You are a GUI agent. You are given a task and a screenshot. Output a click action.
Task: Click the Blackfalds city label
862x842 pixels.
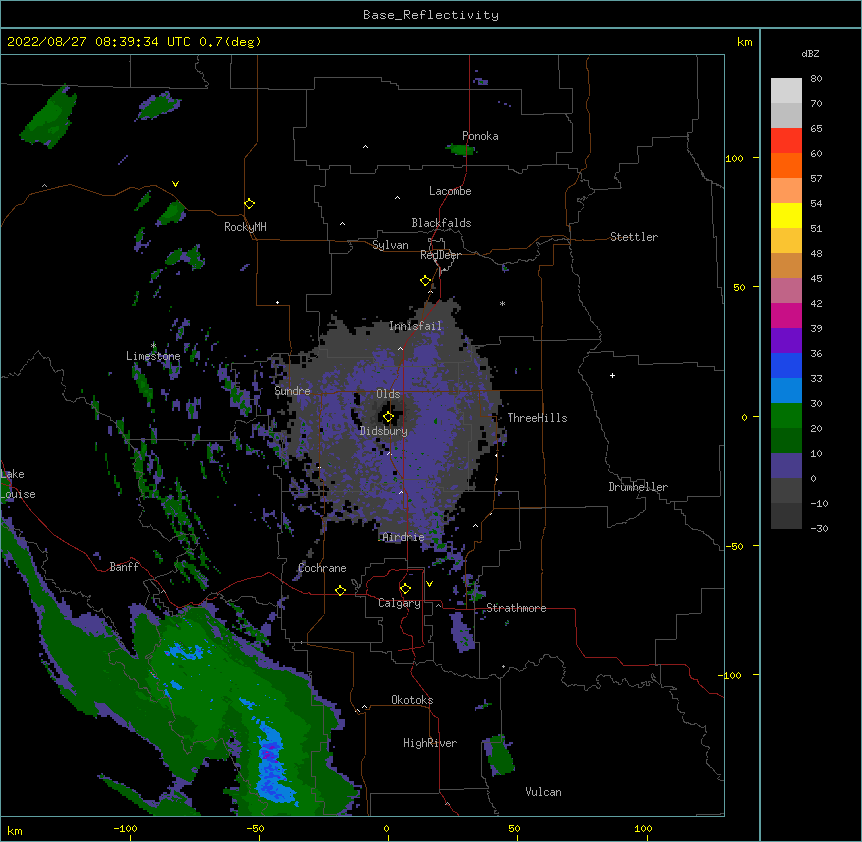click(x=441, y=223)
